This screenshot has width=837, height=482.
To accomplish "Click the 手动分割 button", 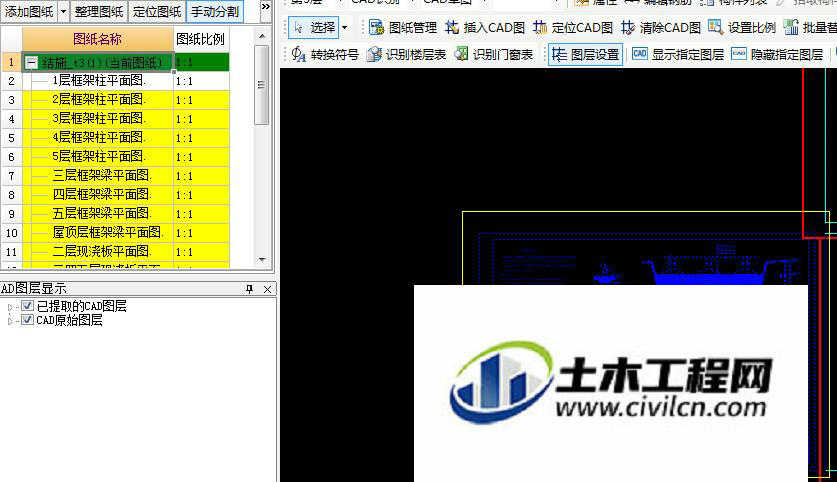I will click(215, 11).
